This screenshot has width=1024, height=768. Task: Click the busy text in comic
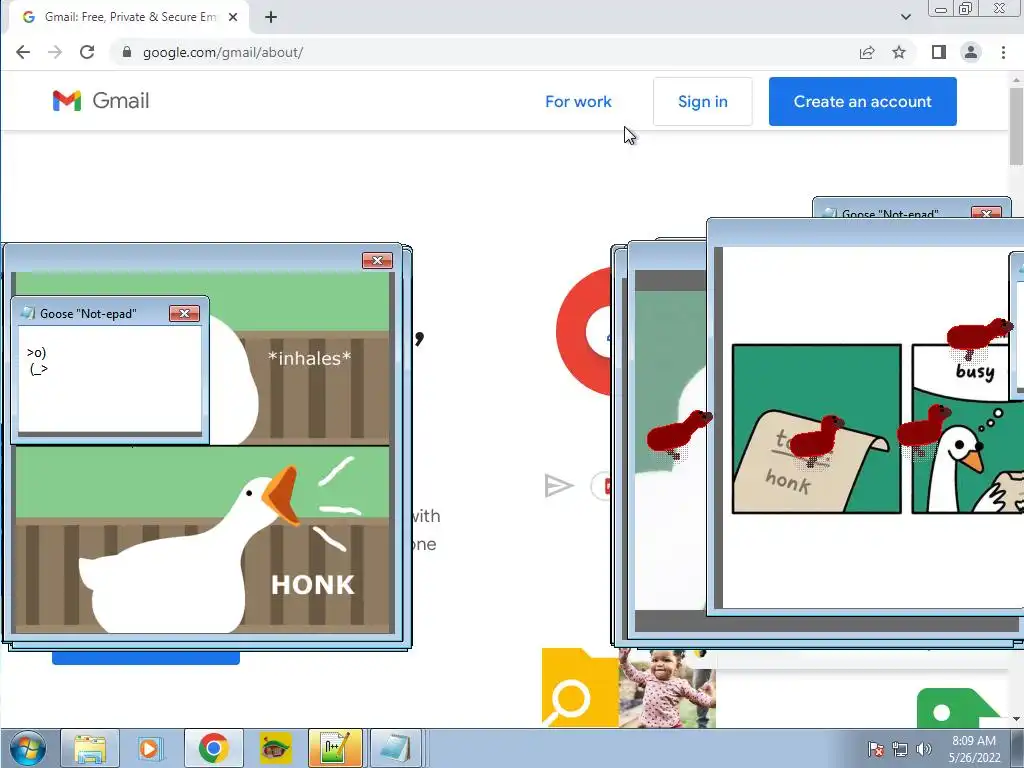click(975, 372)
